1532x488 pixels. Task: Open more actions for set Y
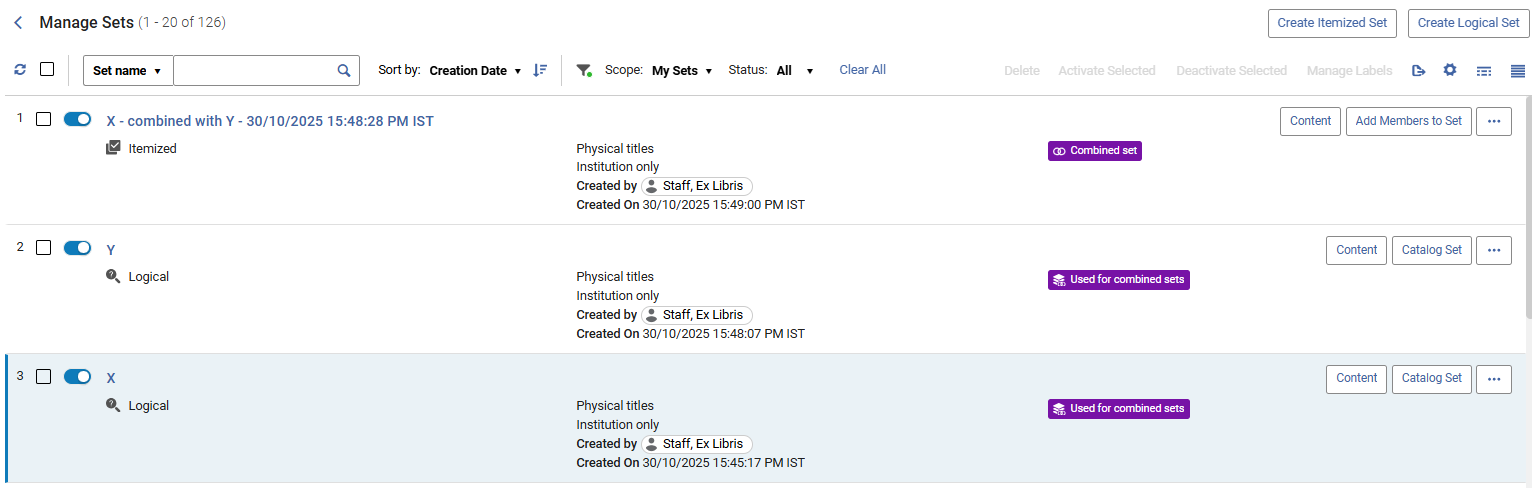(x=1494, y=250)
